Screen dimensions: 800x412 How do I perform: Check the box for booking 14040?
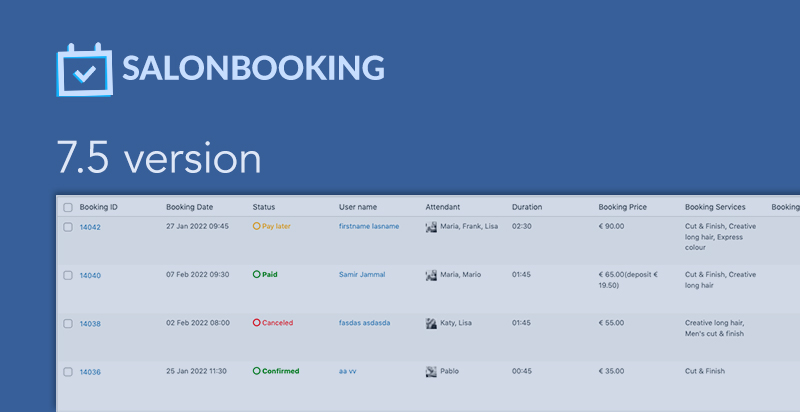point(68,275)
